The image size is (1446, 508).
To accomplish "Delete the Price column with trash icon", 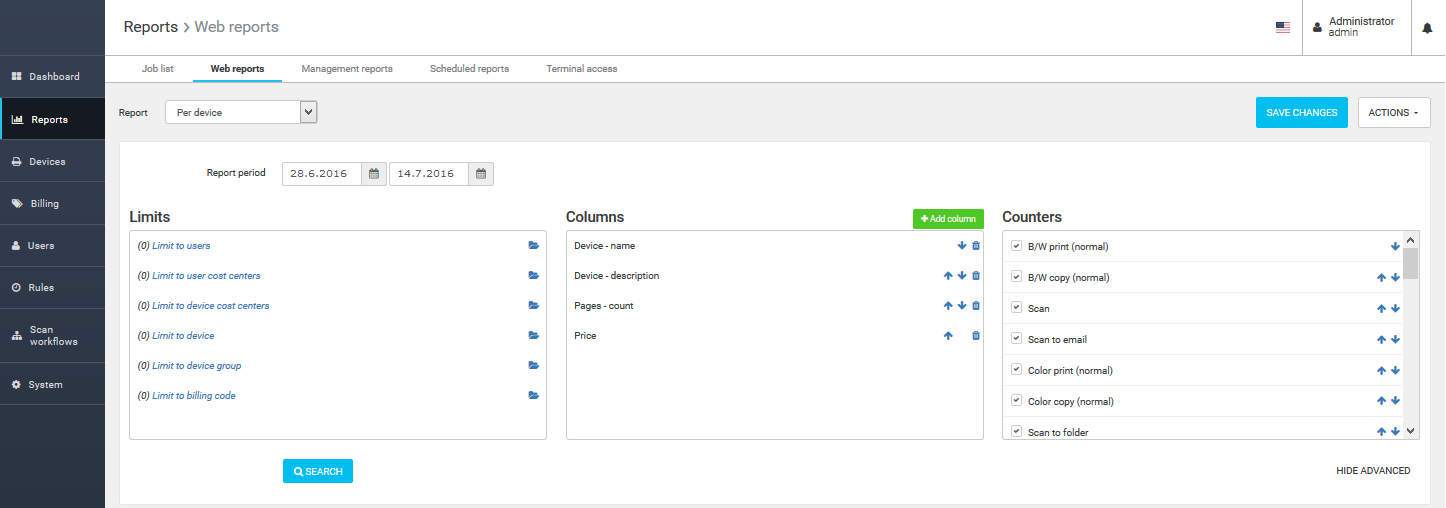I will point(976,336).
